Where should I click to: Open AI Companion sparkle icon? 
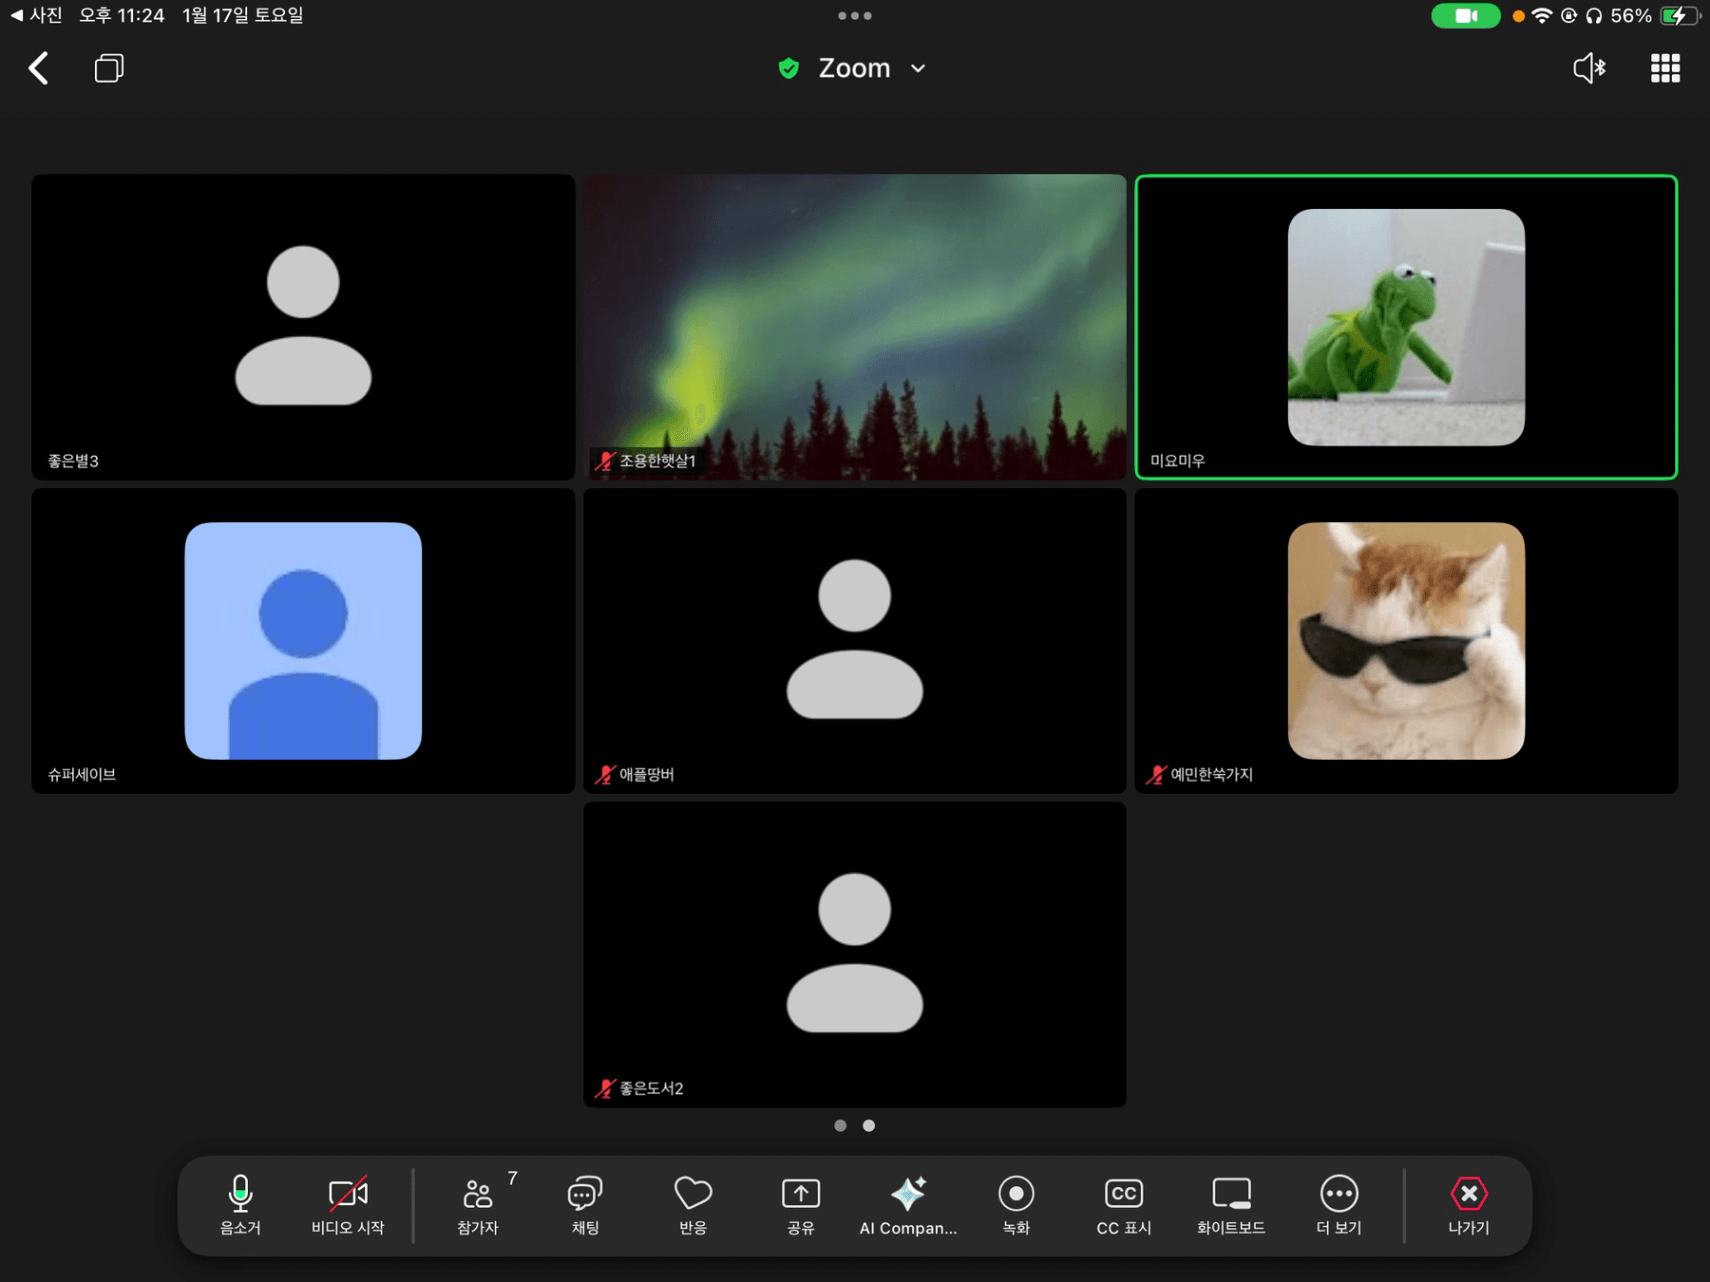[x=907, y=1204]
